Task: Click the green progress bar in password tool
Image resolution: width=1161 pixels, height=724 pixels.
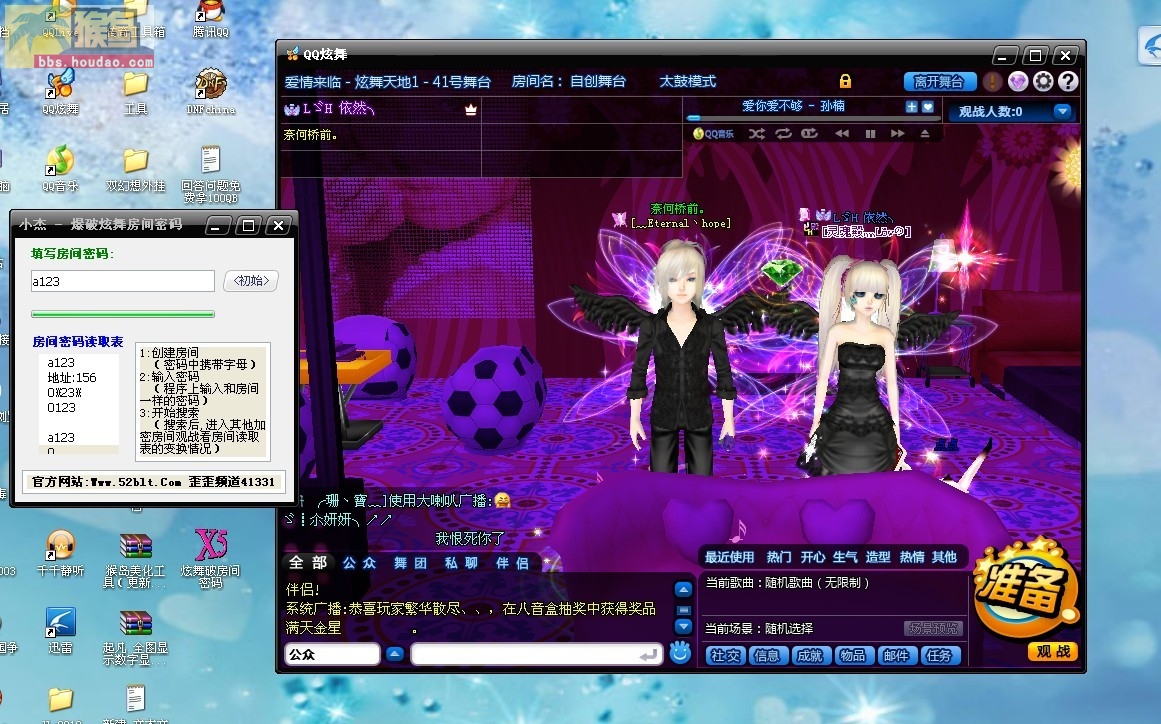Action: coord(123,314)
